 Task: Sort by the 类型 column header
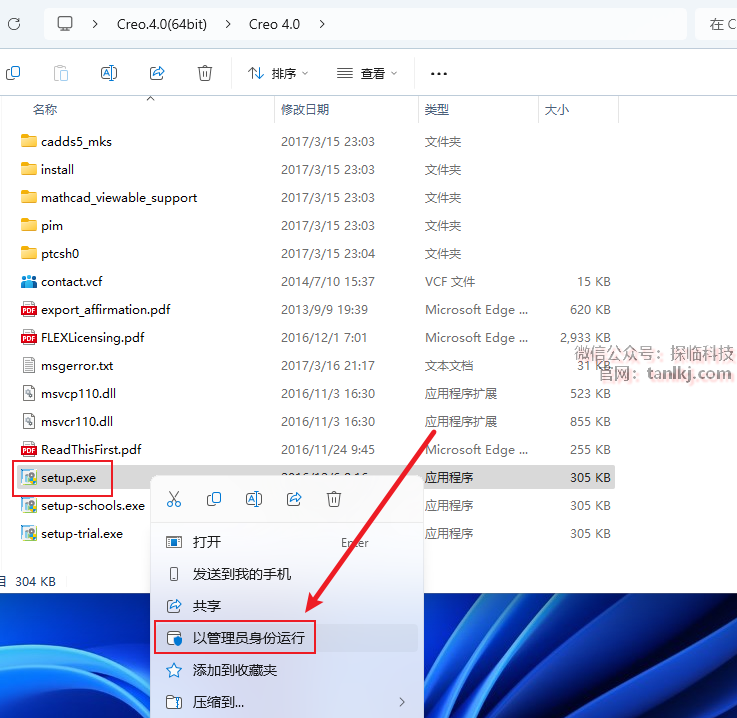[437, 109]
